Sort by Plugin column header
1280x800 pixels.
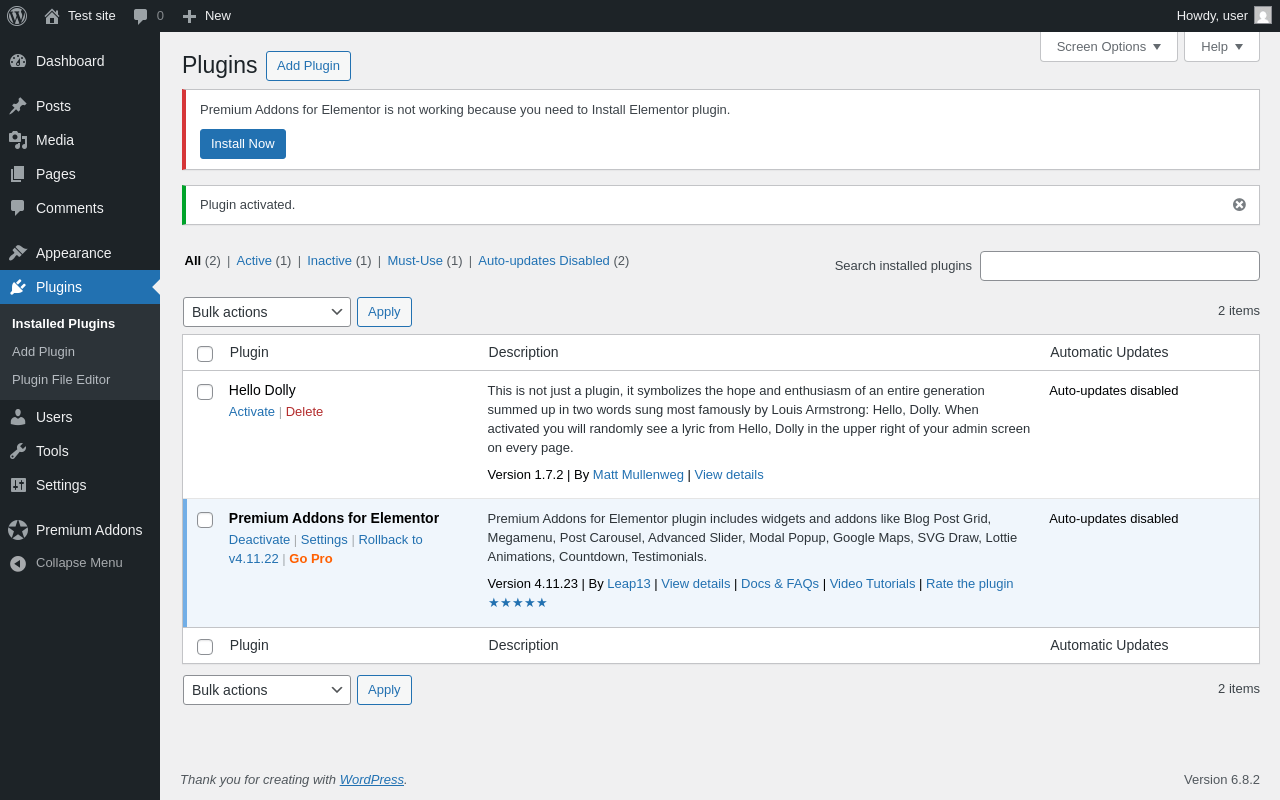[x=249, y=352]
